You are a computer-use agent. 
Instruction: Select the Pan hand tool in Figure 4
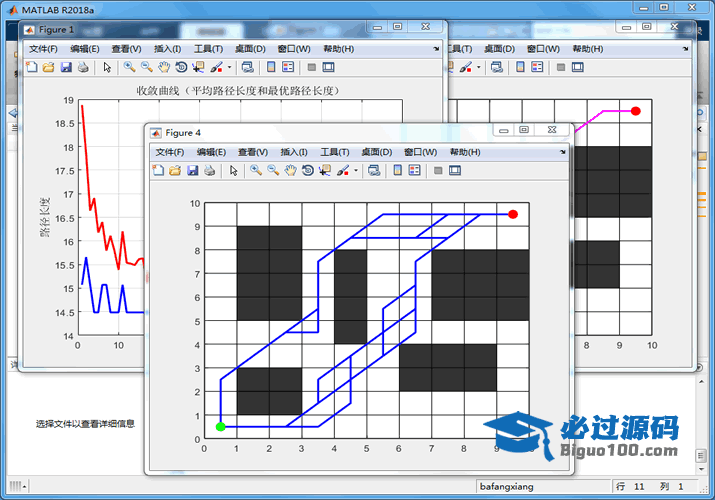point(290,171)
